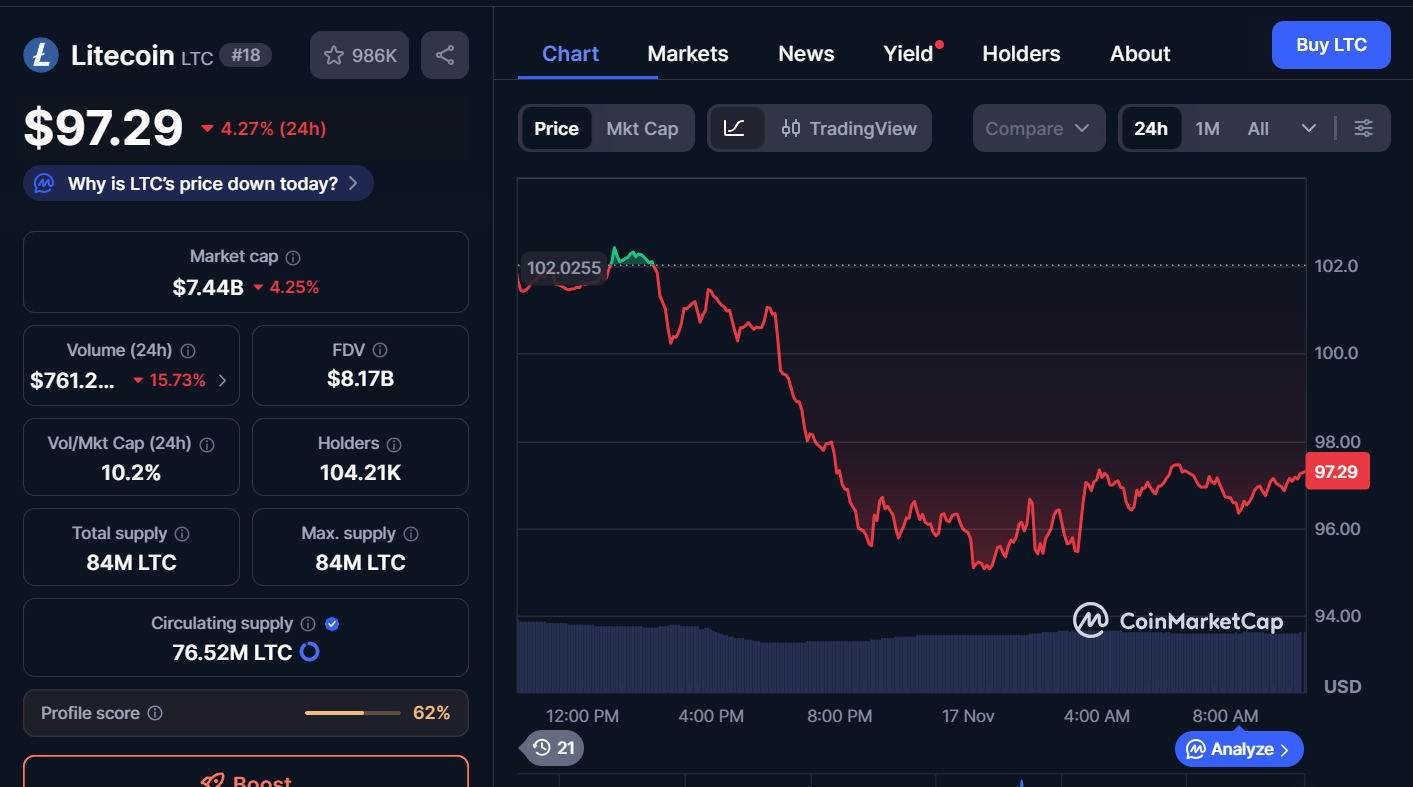Select the line chart icon
The width and height of the screenshot is (1413, 787).
pyautogui.click(x=737, y=128)
